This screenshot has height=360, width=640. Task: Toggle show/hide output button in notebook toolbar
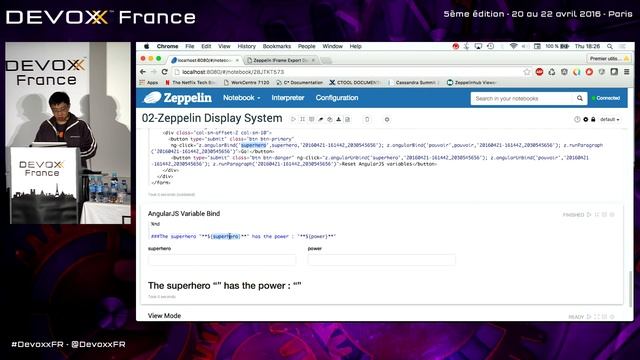click(311, 119)
